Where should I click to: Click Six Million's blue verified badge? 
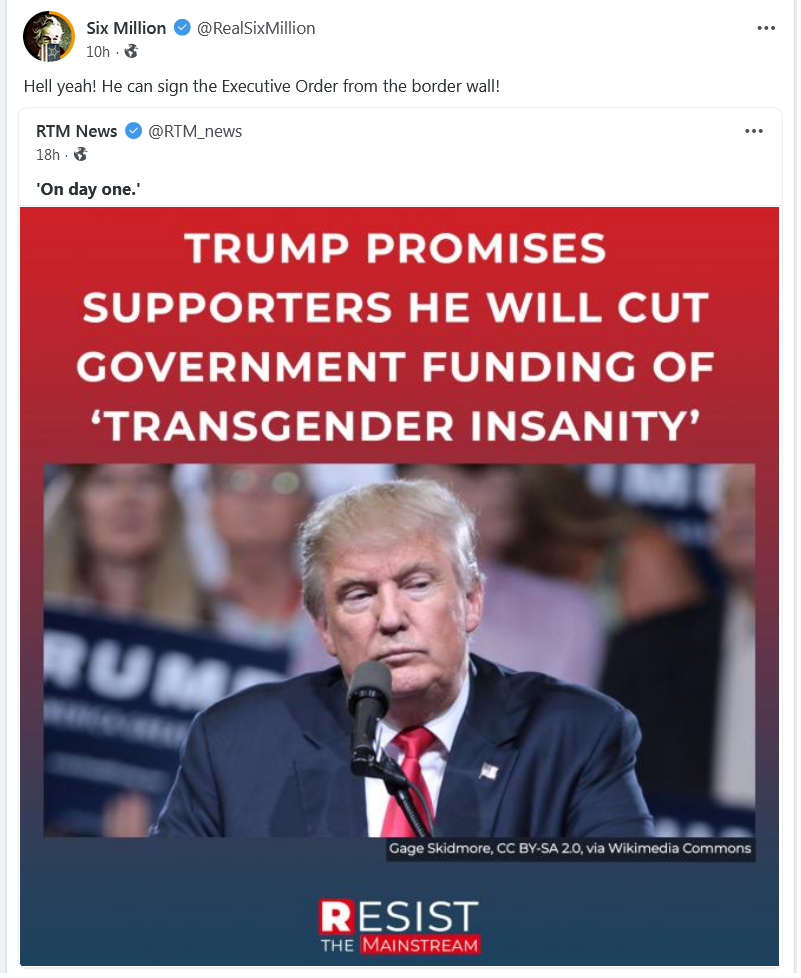(182, 28)
